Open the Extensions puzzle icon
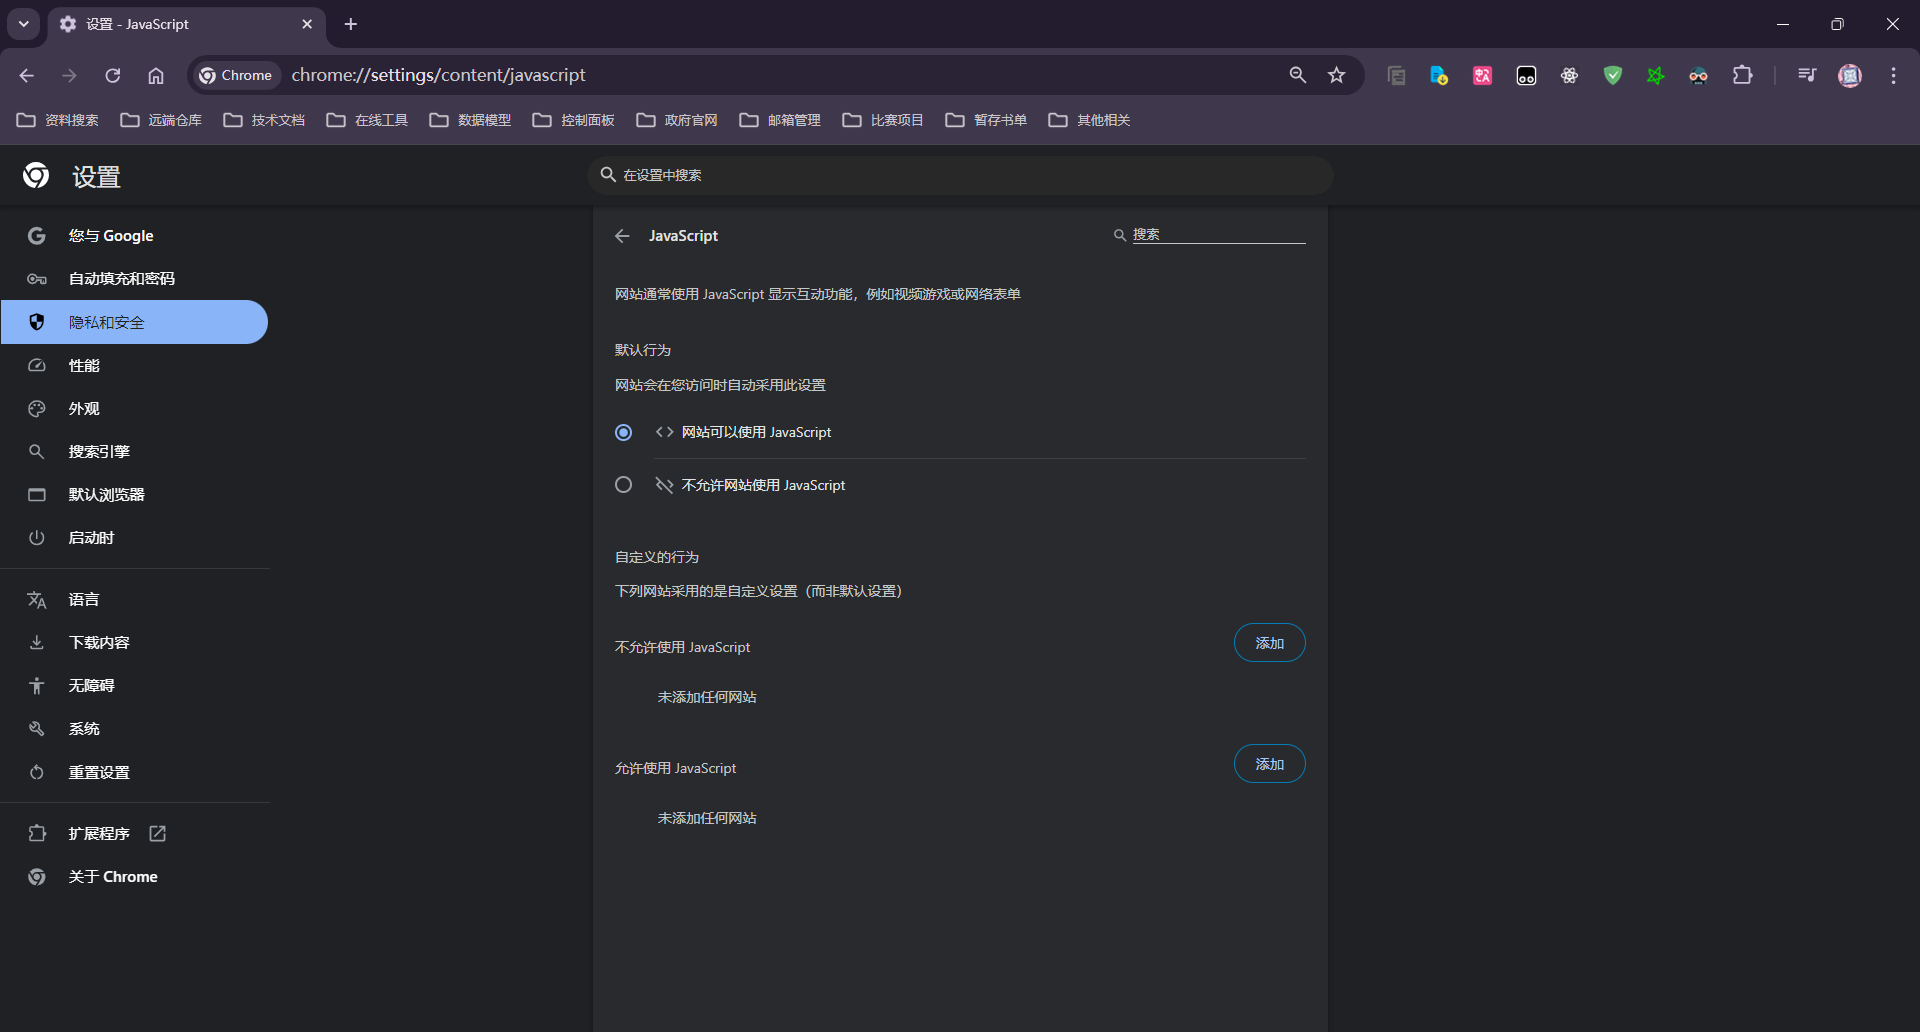Viewport: 1920px width, 1032px height. pos(1742,75)
